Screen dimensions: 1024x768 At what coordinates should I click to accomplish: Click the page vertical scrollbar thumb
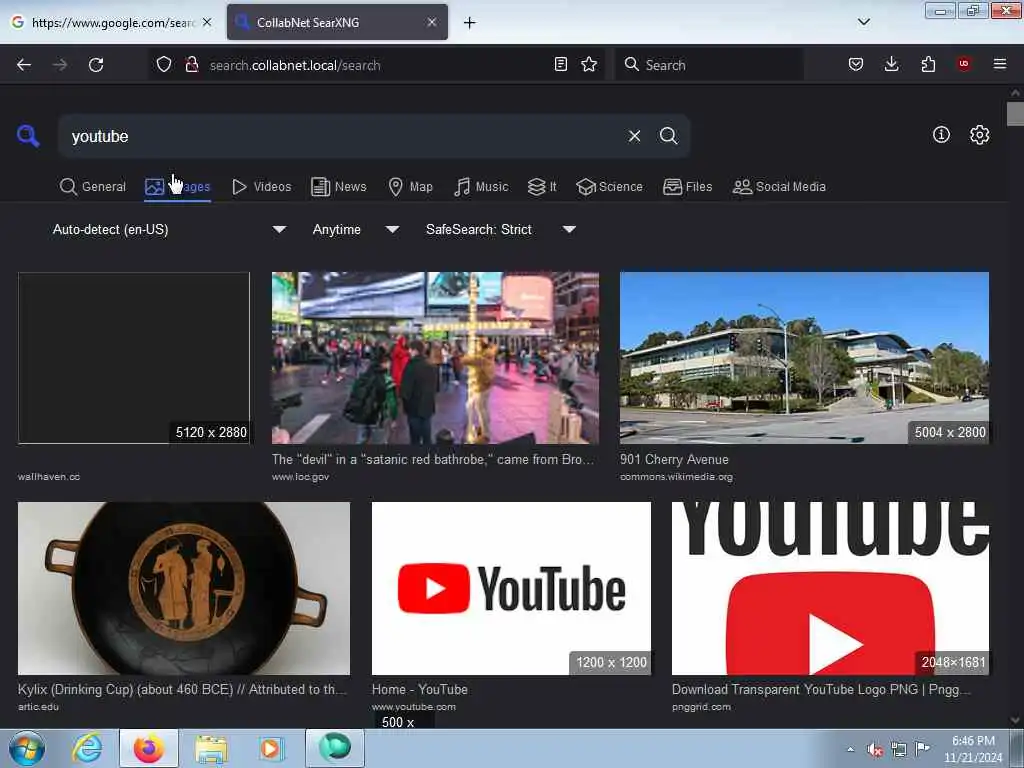click(x=1015, y=114)
